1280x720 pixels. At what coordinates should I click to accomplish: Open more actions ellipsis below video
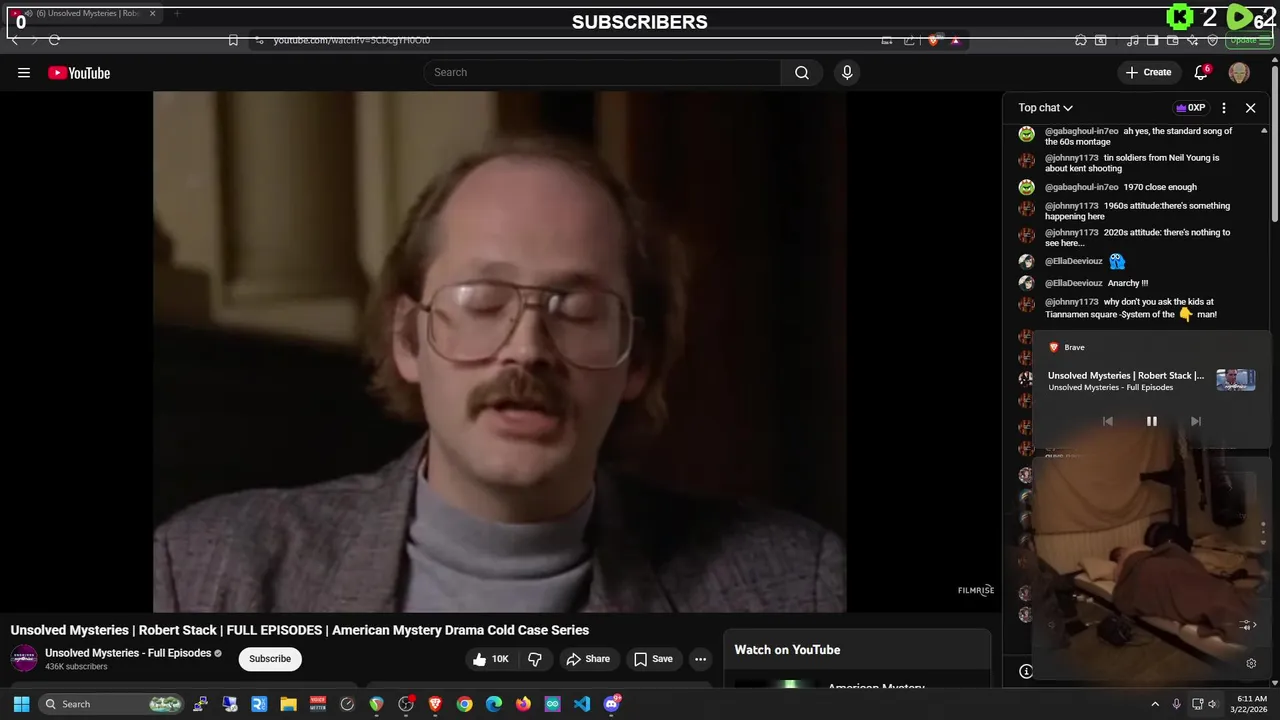[700, 659]
